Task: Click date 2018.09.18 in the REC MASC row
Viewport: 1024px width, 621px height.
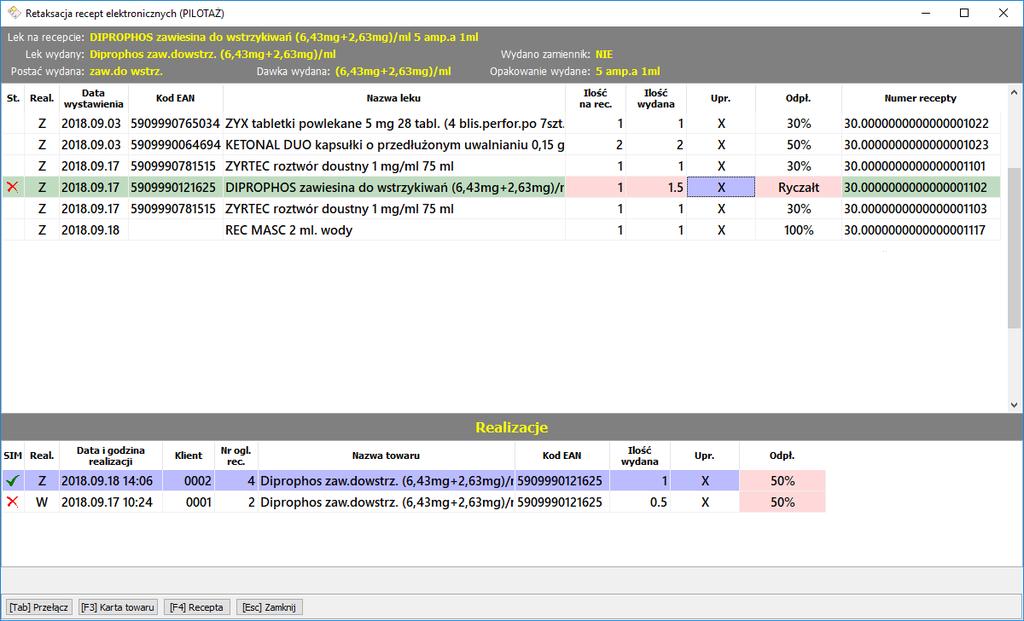Action: point(91,230)
